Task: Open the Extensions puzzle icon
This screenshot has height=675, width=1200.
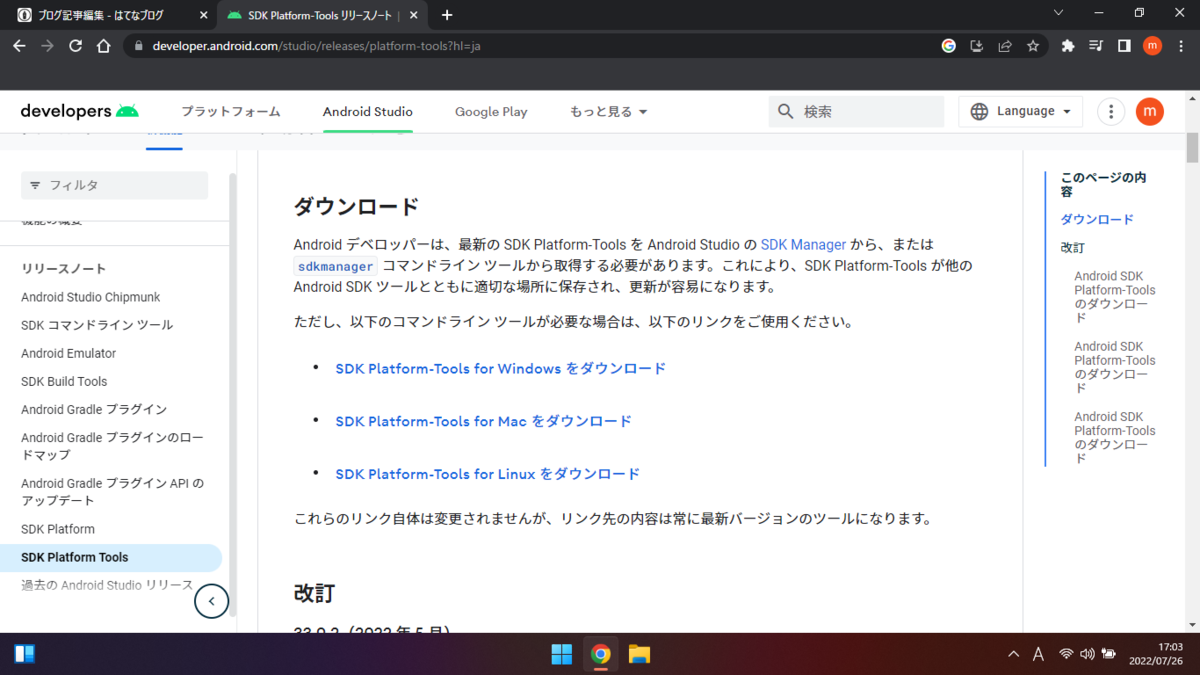Action: coord(1068,46)
